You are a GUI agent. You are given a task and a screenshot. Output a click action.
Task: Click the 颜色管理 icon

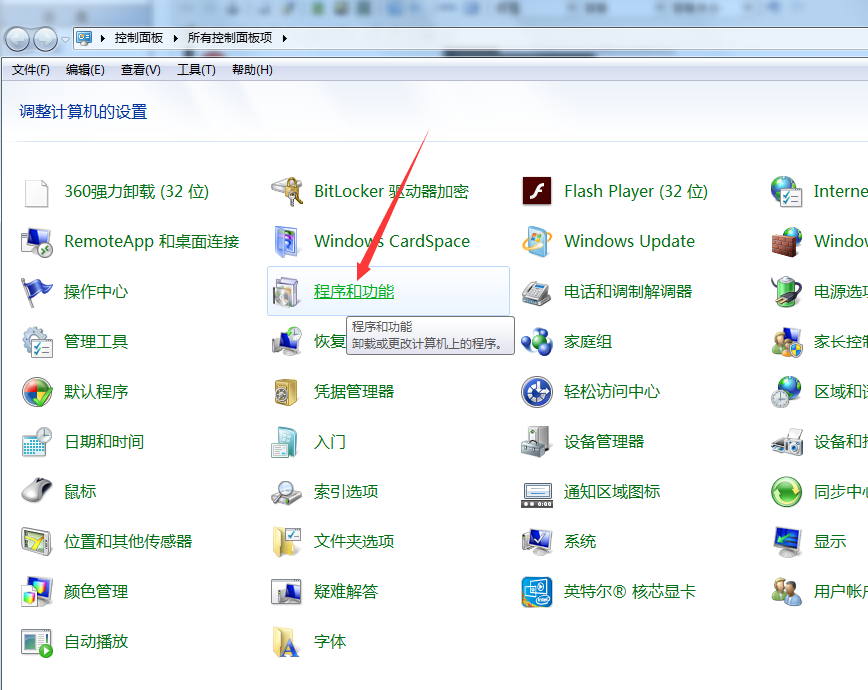point(37,591)
